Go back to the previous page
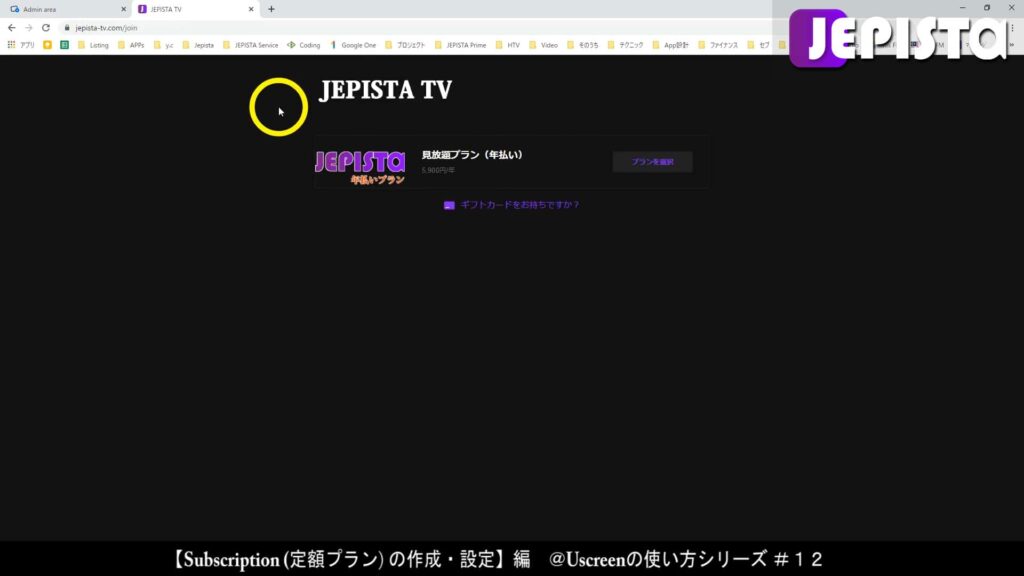This screenshot has width=1024, height=576. (11, 27)
